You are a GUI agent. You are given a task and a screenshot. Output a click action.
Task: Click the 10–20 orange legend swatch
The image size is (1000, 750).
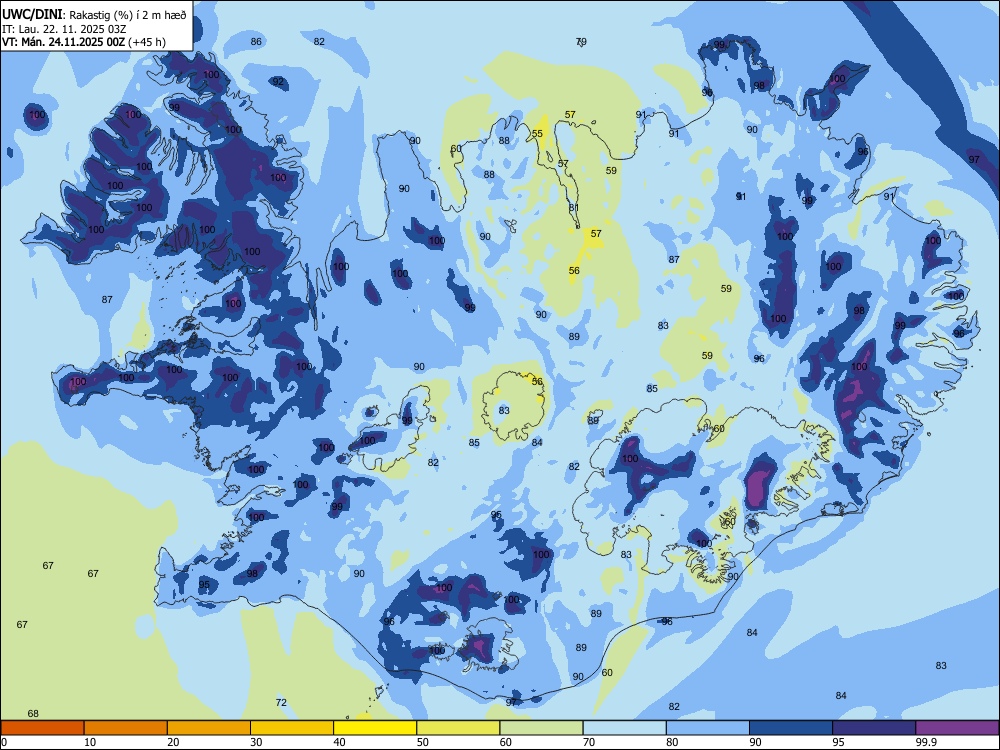[126, 728]
